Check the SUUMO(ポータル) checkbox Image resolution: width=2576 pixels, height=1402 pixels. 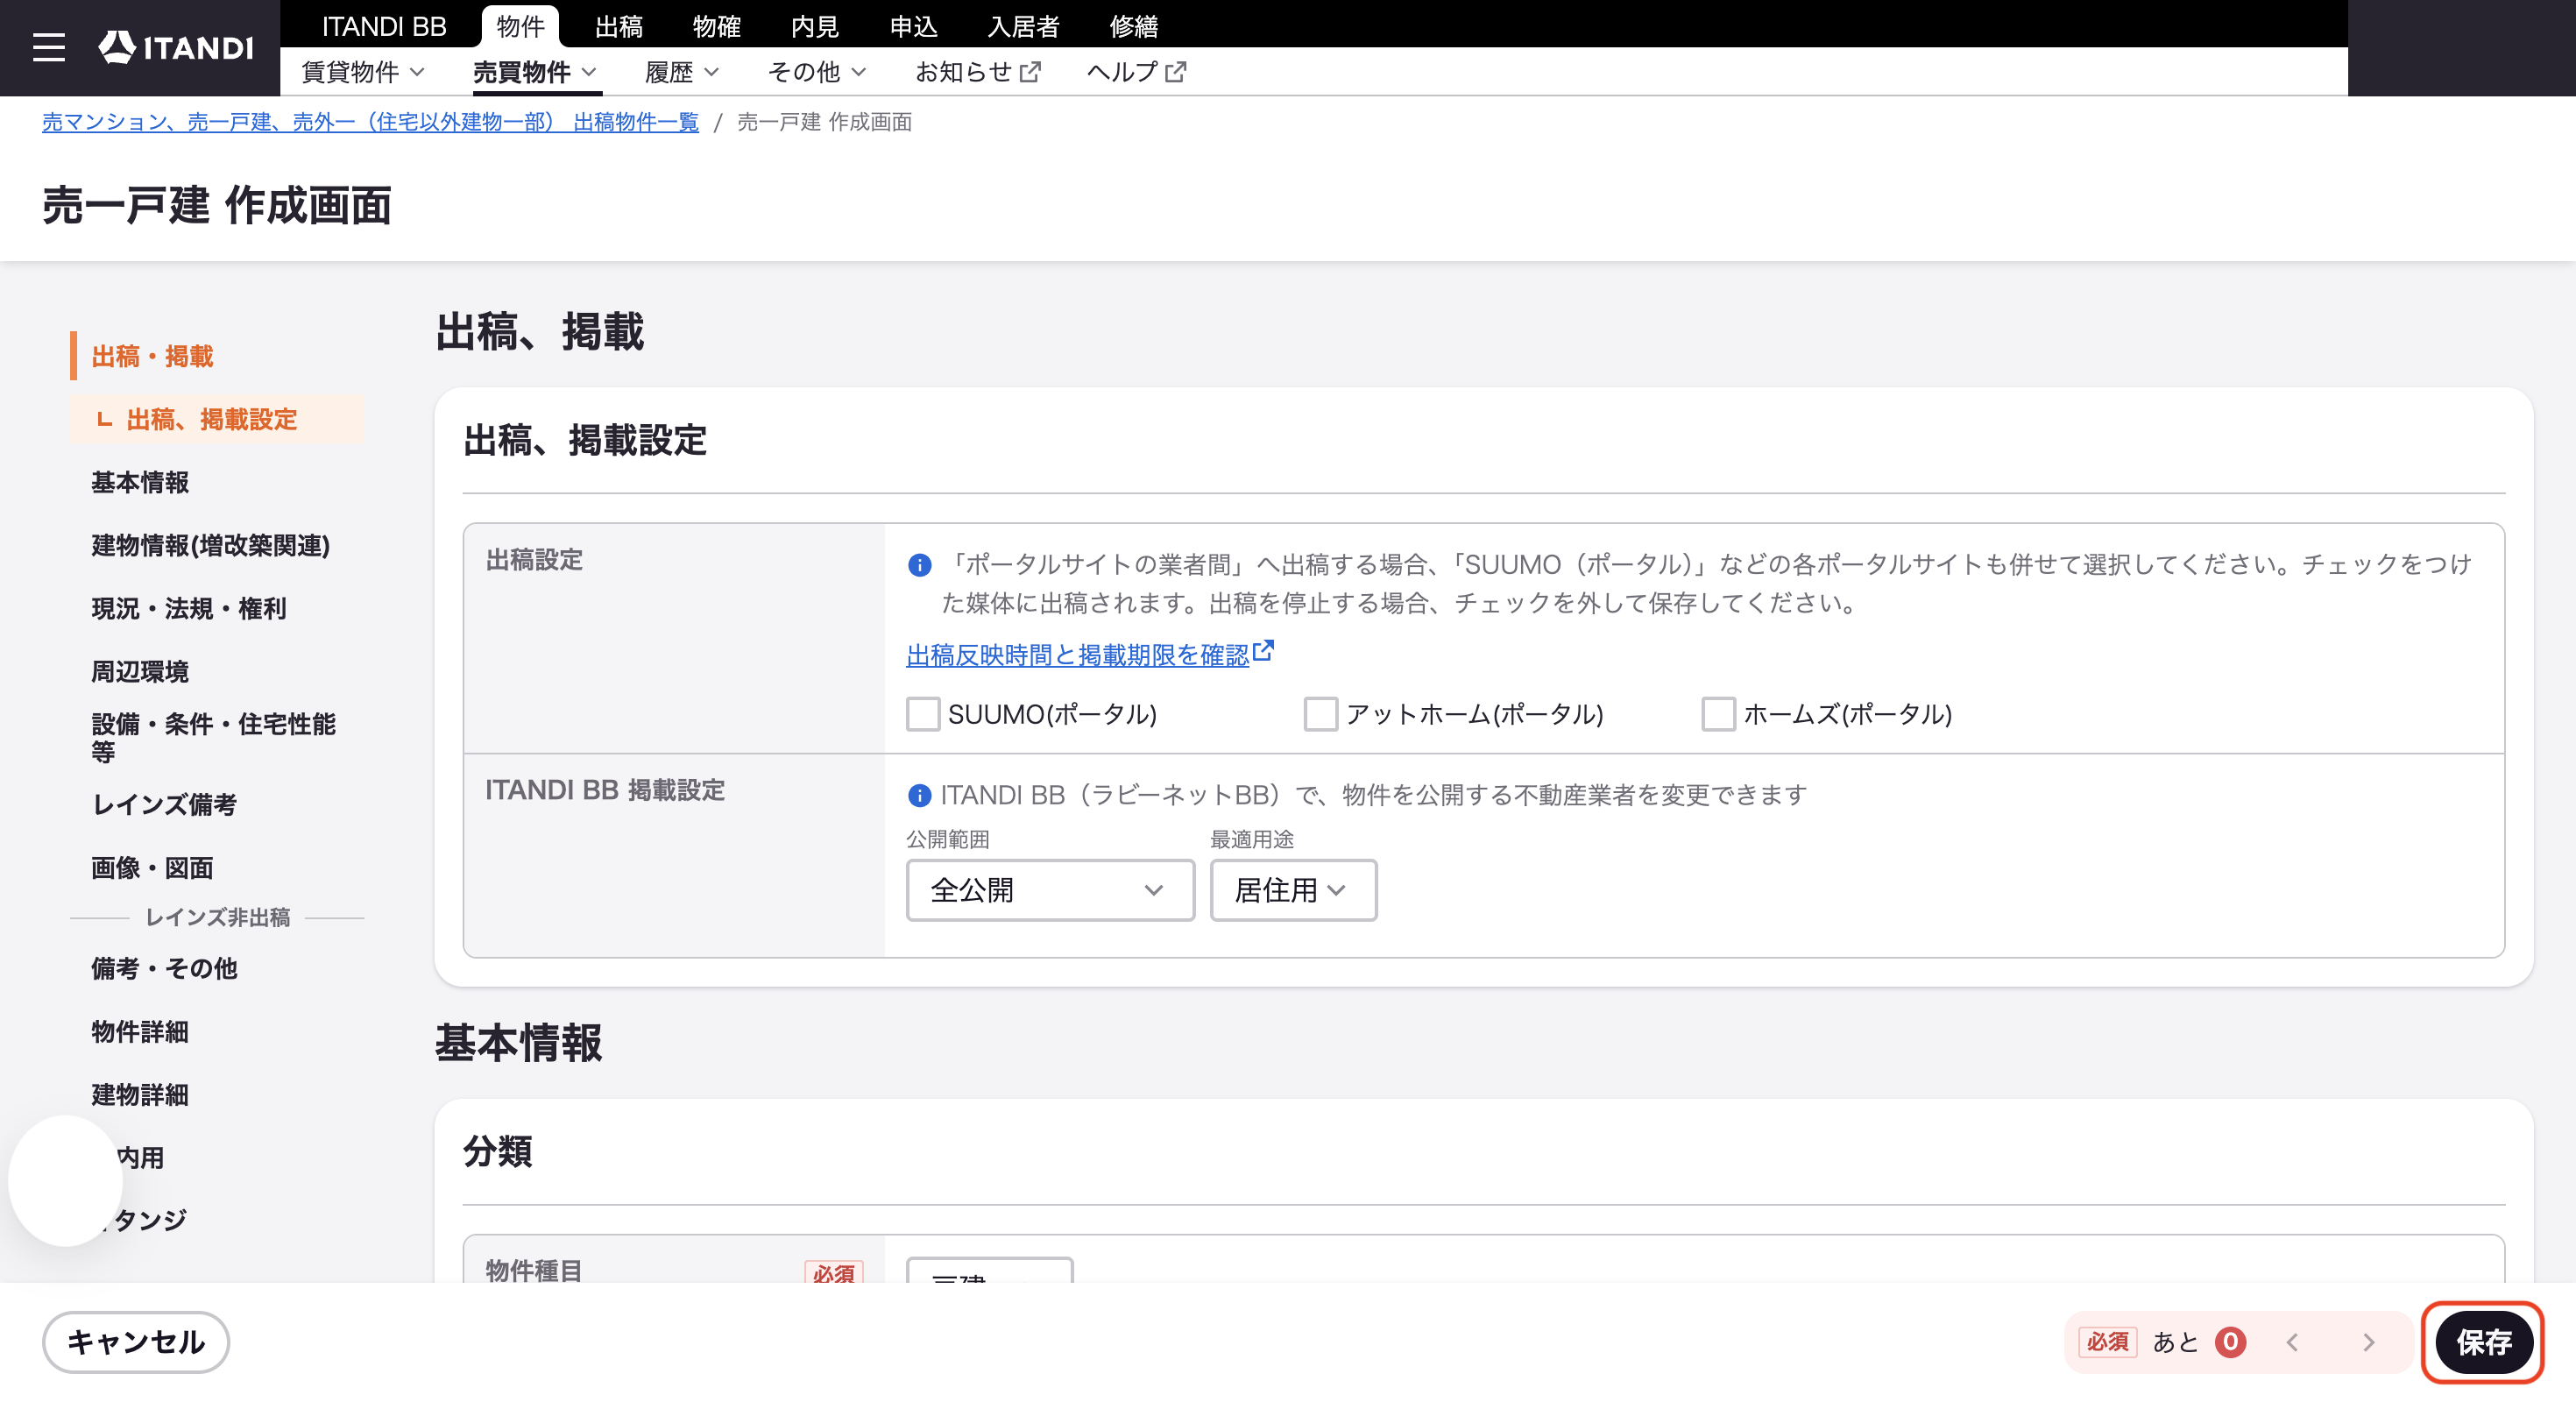[922, 714]
